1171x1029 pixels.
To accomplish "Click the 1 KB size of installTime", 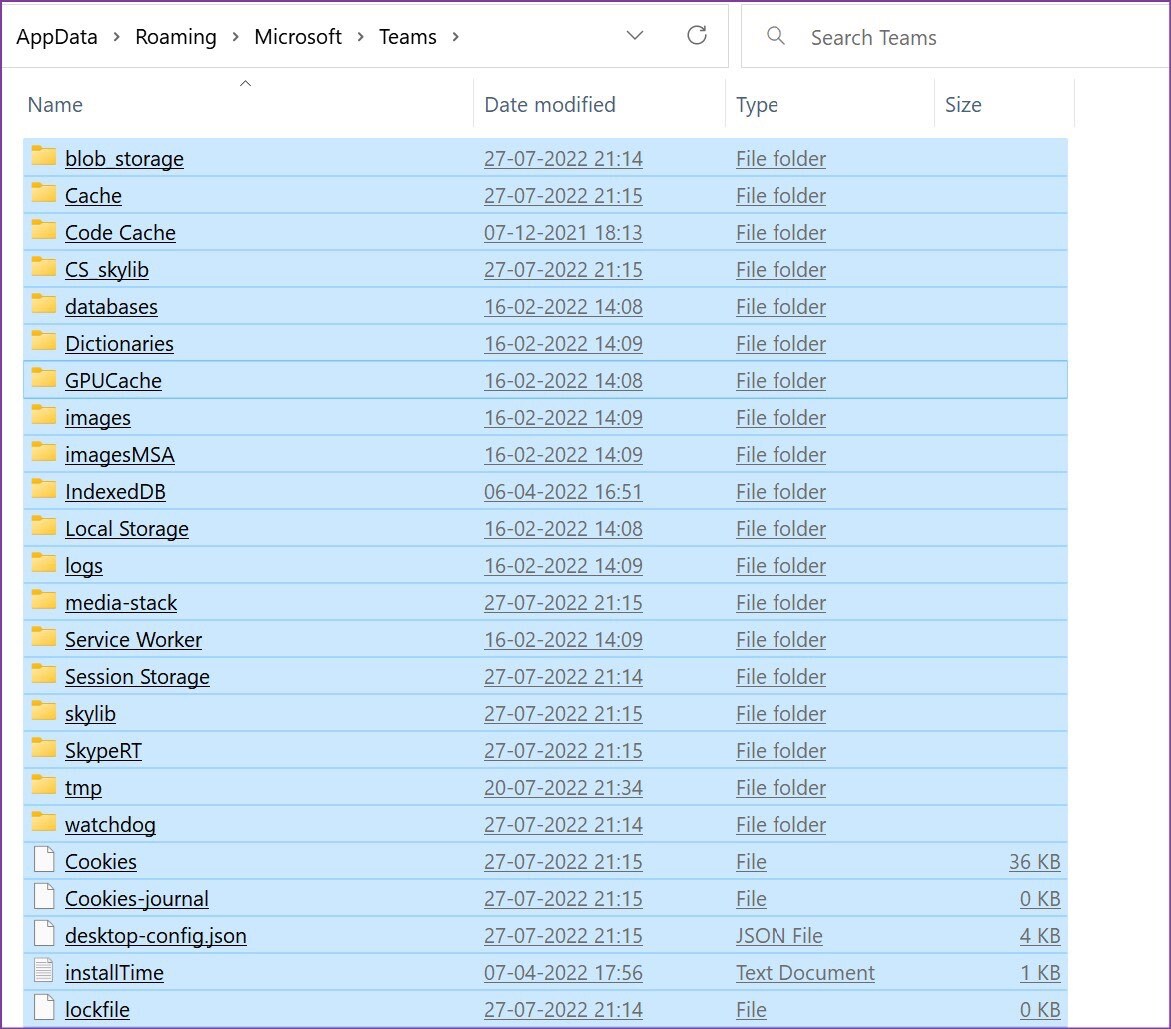I will pyautogui.click(x=1040, y=973).
